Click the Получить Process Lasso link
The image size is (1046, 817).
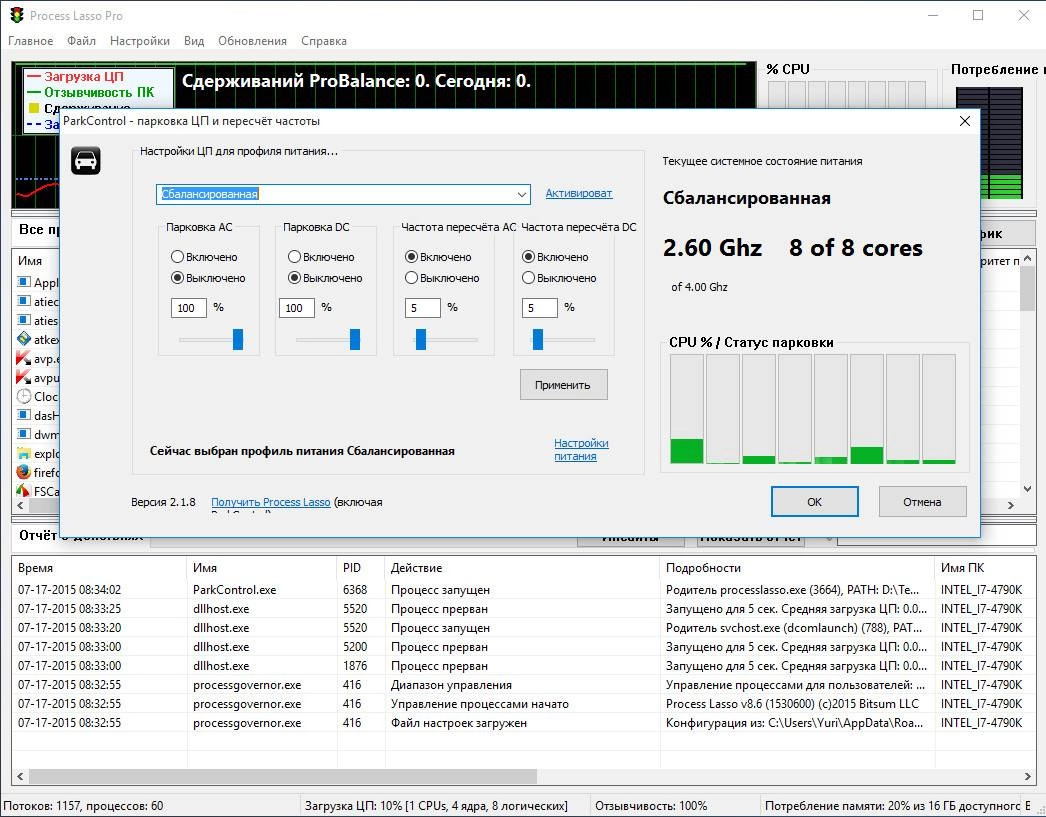coord(270,502)
